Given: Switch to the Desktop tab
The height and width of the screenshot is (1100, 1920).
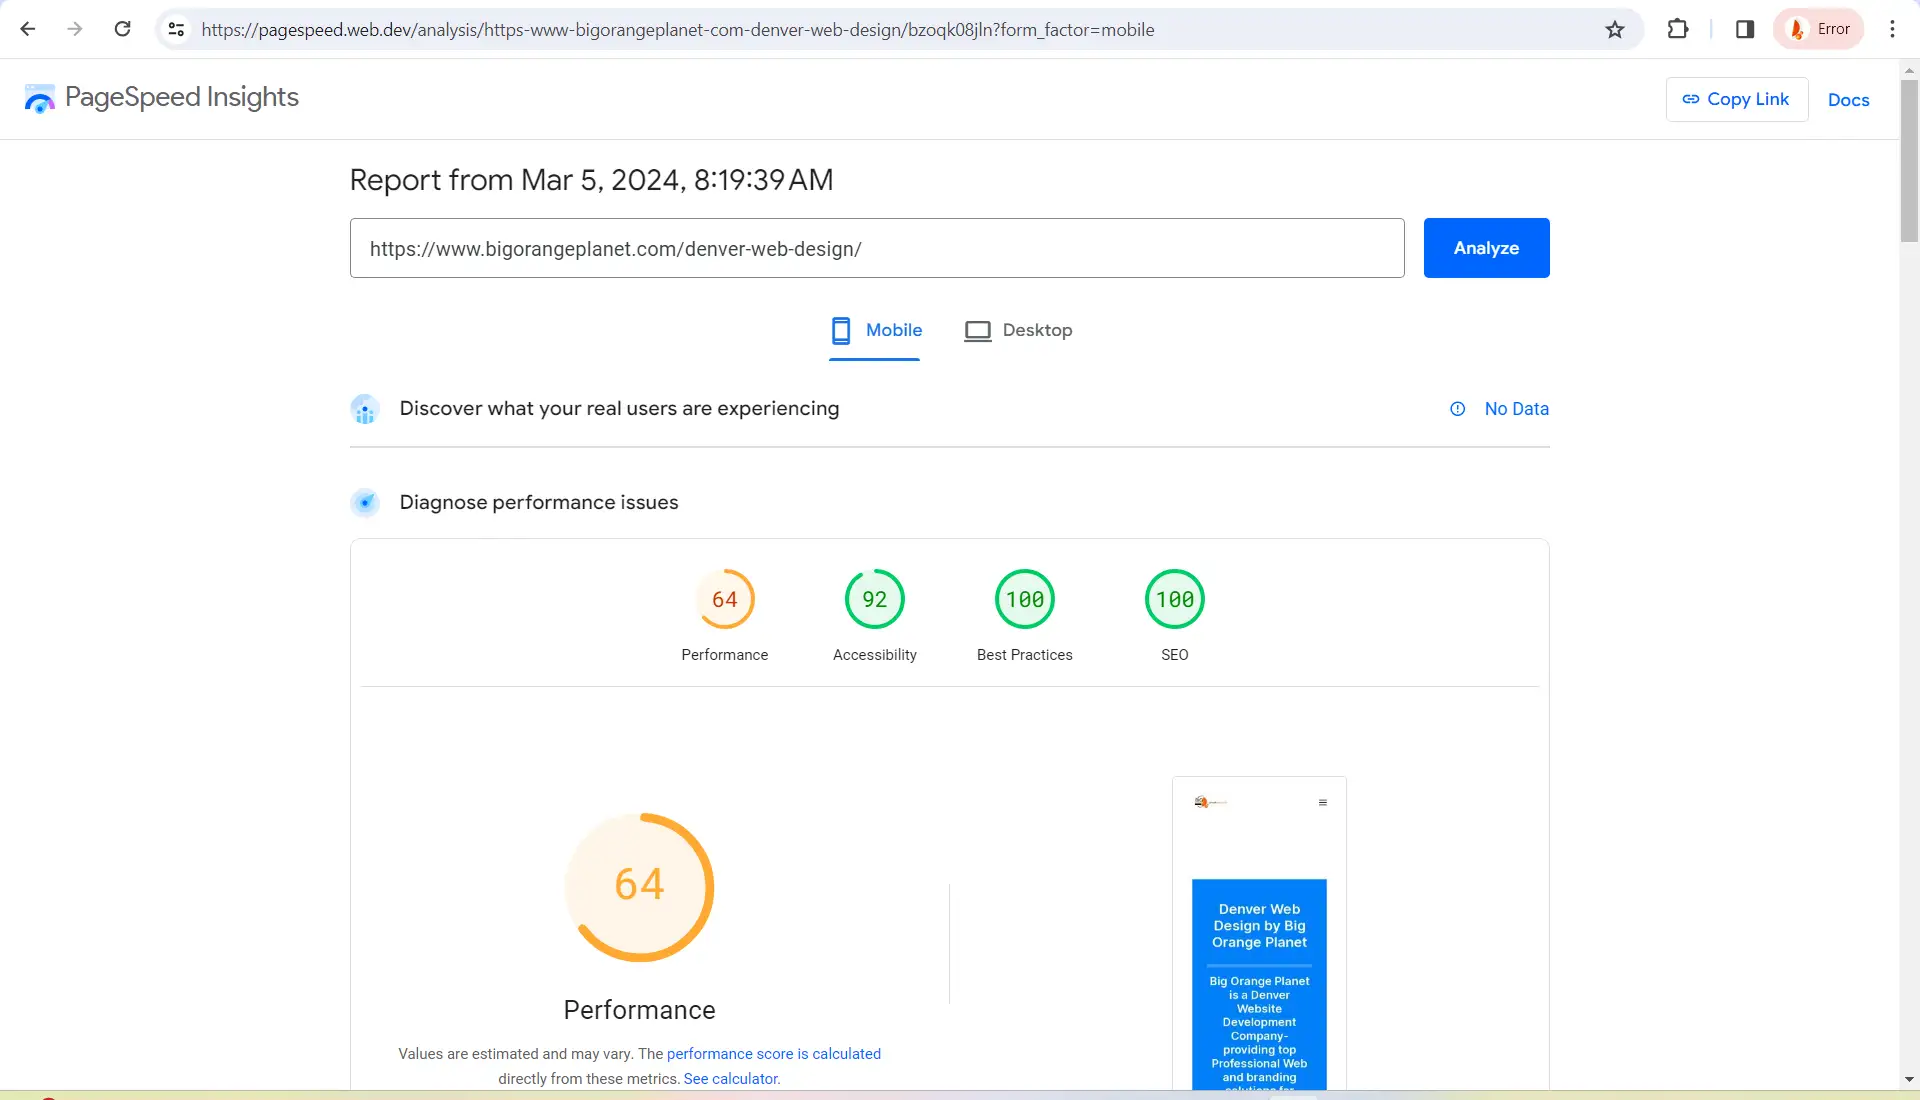Looking at the screenshot, I should [1018, 331].
